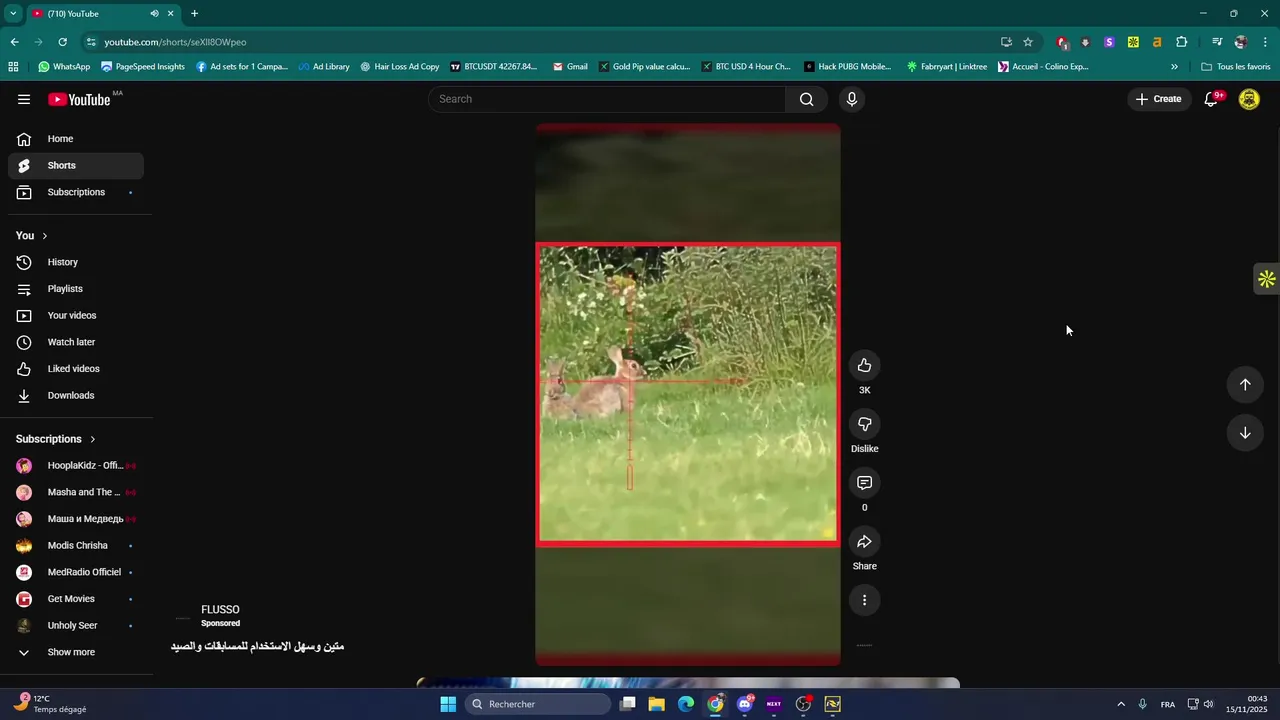
Task: Play or pause the rabbit Short video
Action: [688, 394]
